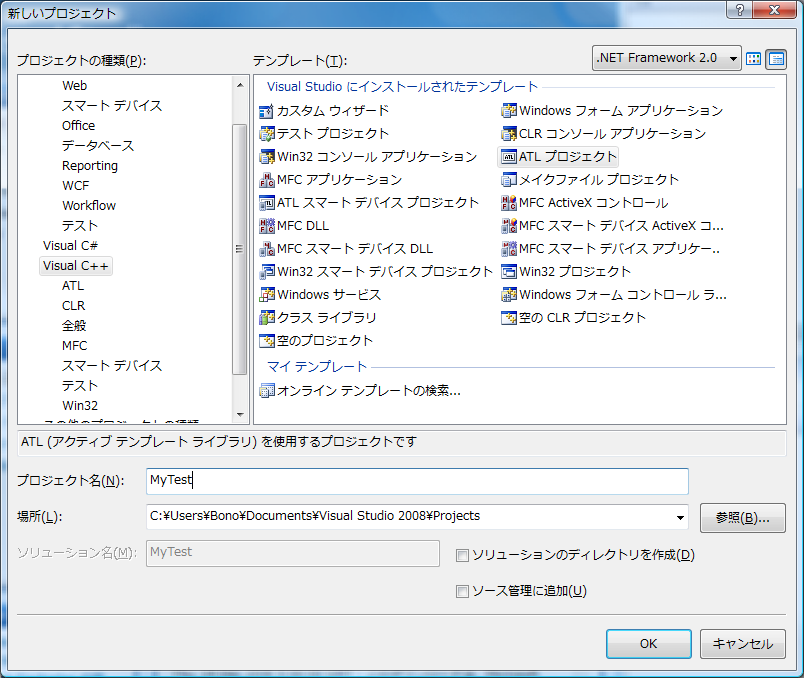Click the キャンセル button
Viewport: 804px width, 678px height.
click(742, 644)
